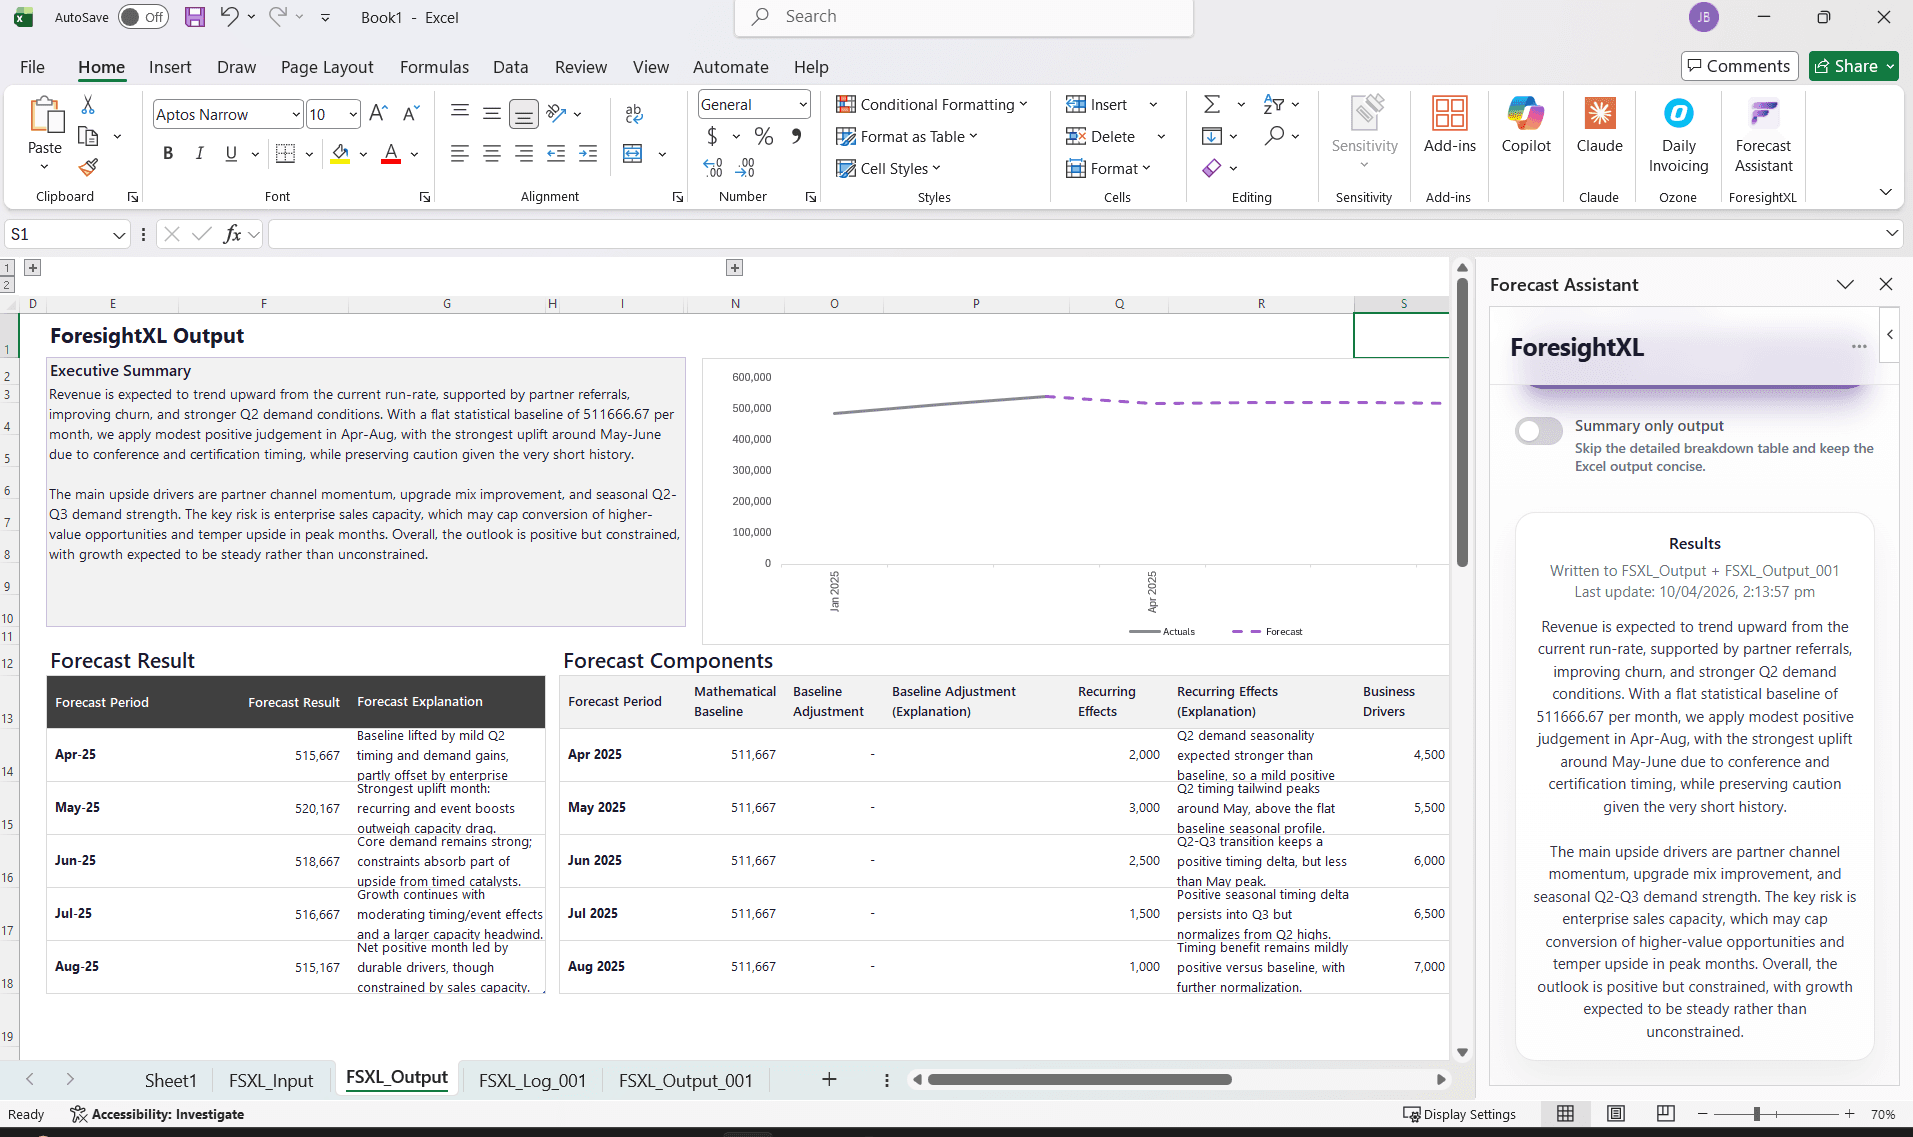Enable the Summary only output switch
This screenshot has height=1137, width=1913.
[1538, 431]
